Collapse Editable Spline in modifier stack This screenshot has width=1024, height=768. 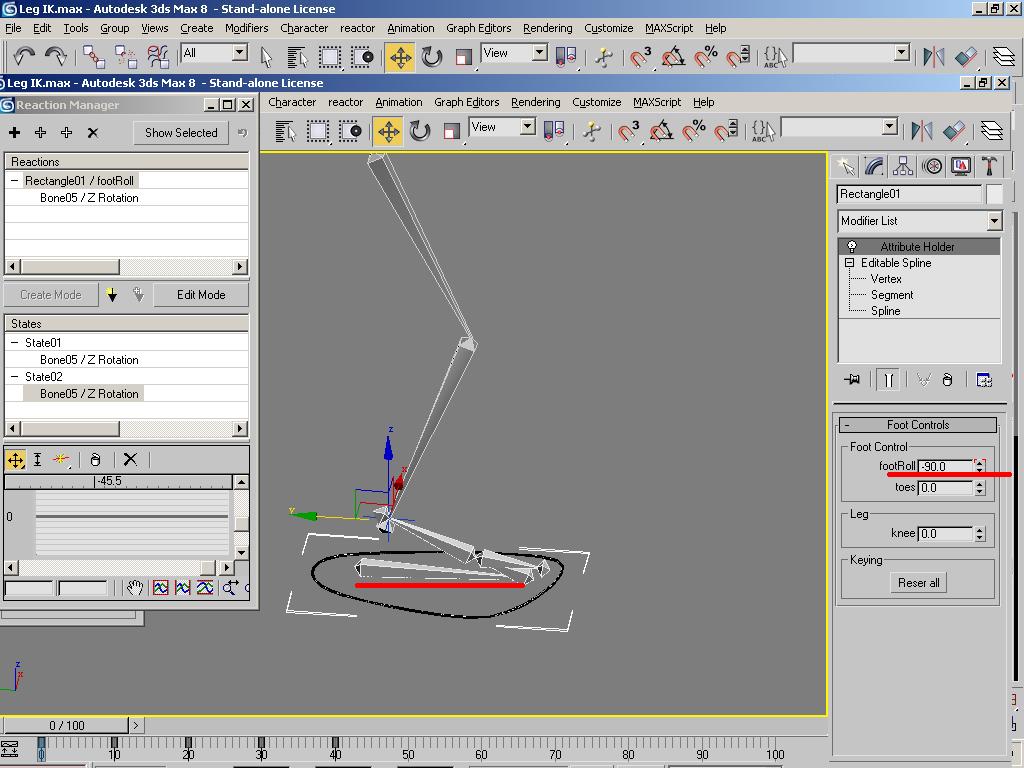850,263
